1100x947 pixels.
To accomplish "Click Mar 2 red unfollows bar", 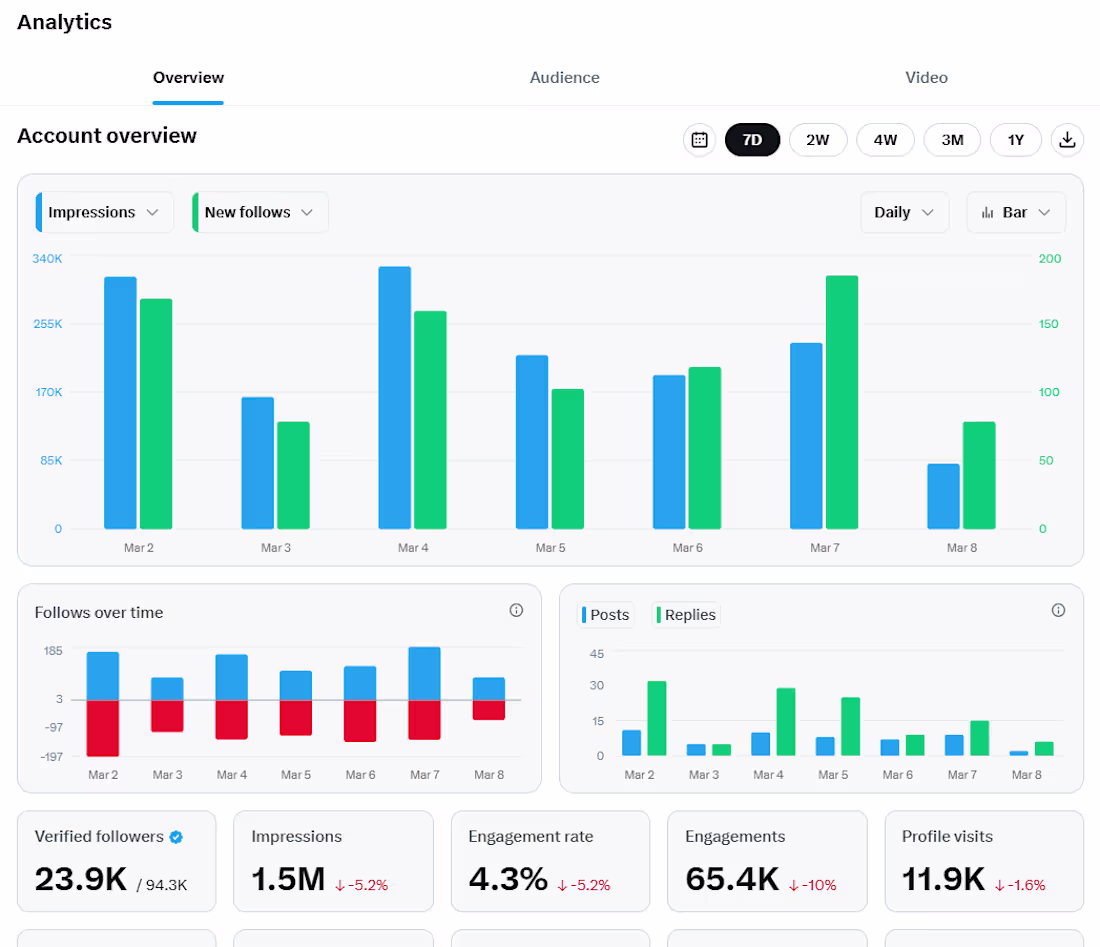I will coord(103,728).
